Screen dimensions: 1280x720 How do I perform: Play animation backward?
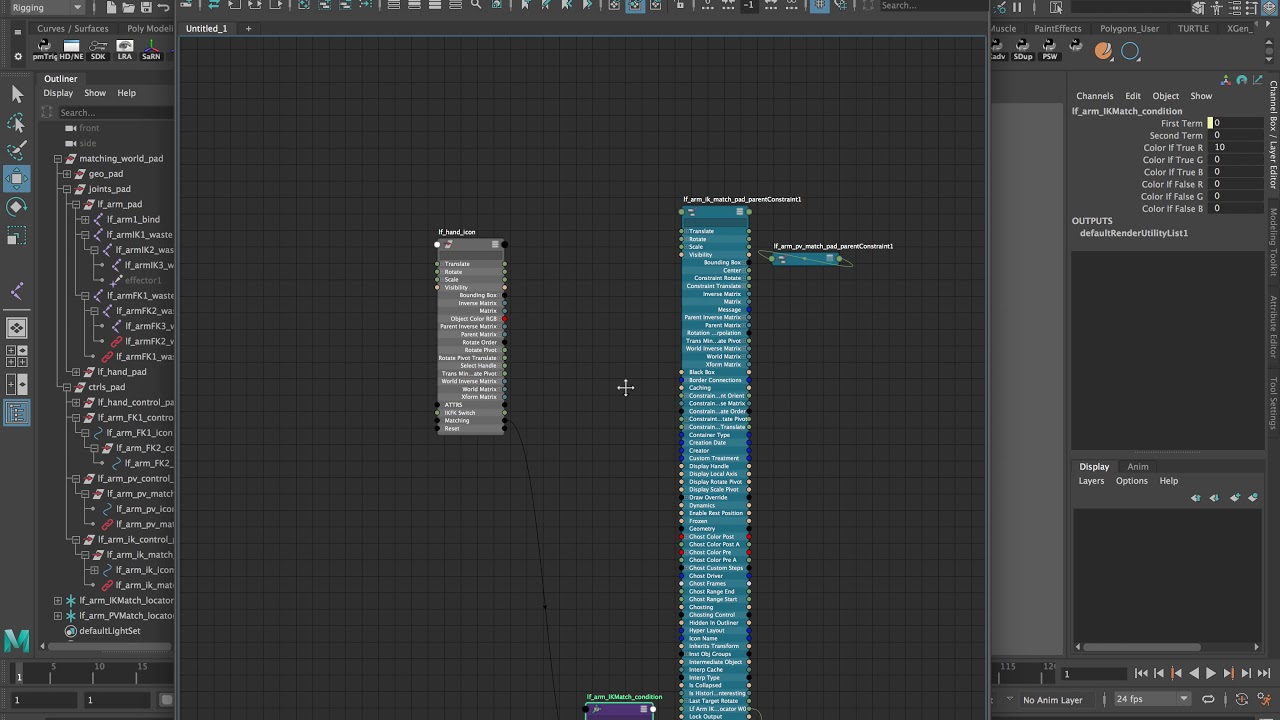tap(1193, 674)
